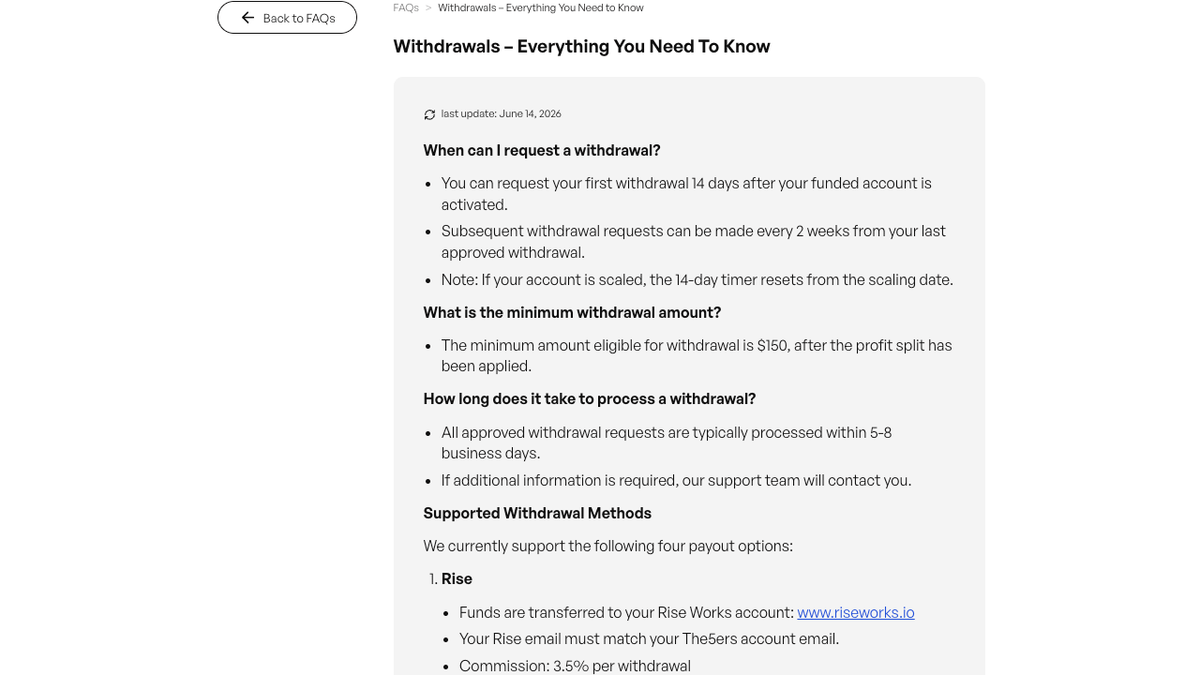Viewport: 1200px width, 675px height.
Task: Click the left arrow icon beside Back to FAQs
Action: [x=248, y=18]
